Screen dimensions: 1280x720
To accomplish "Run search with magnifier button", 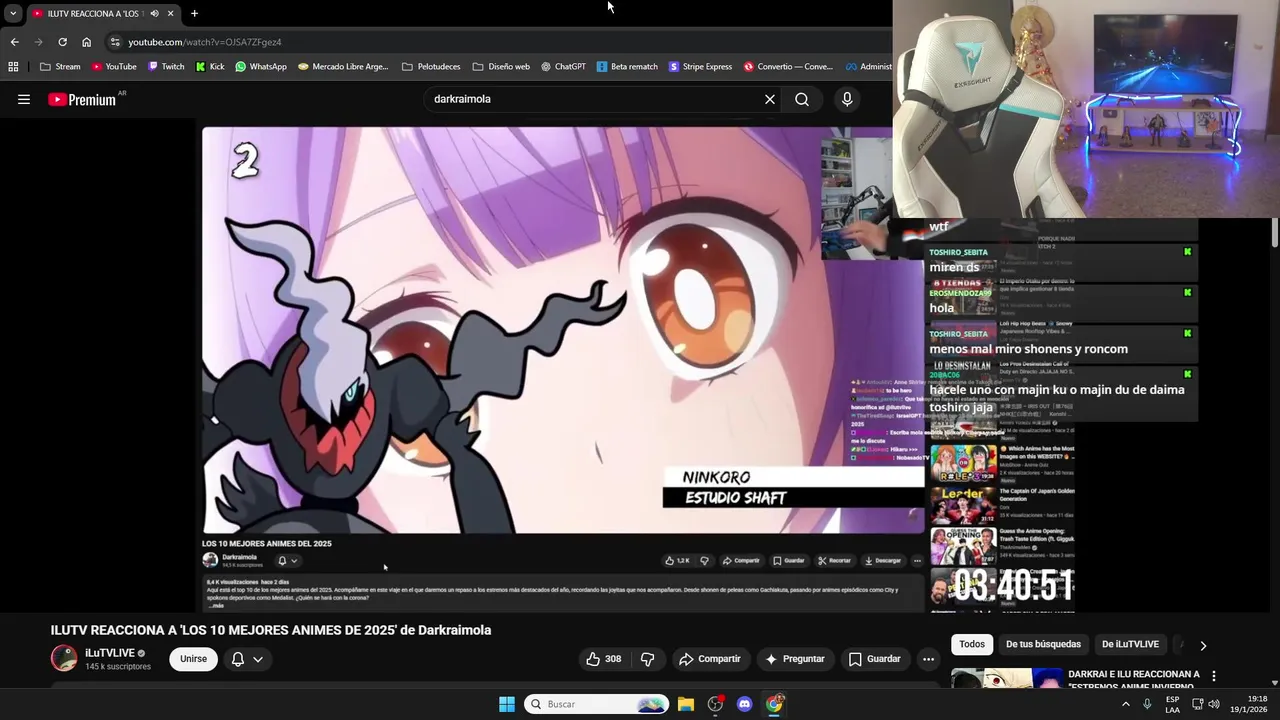I will 802,99.
